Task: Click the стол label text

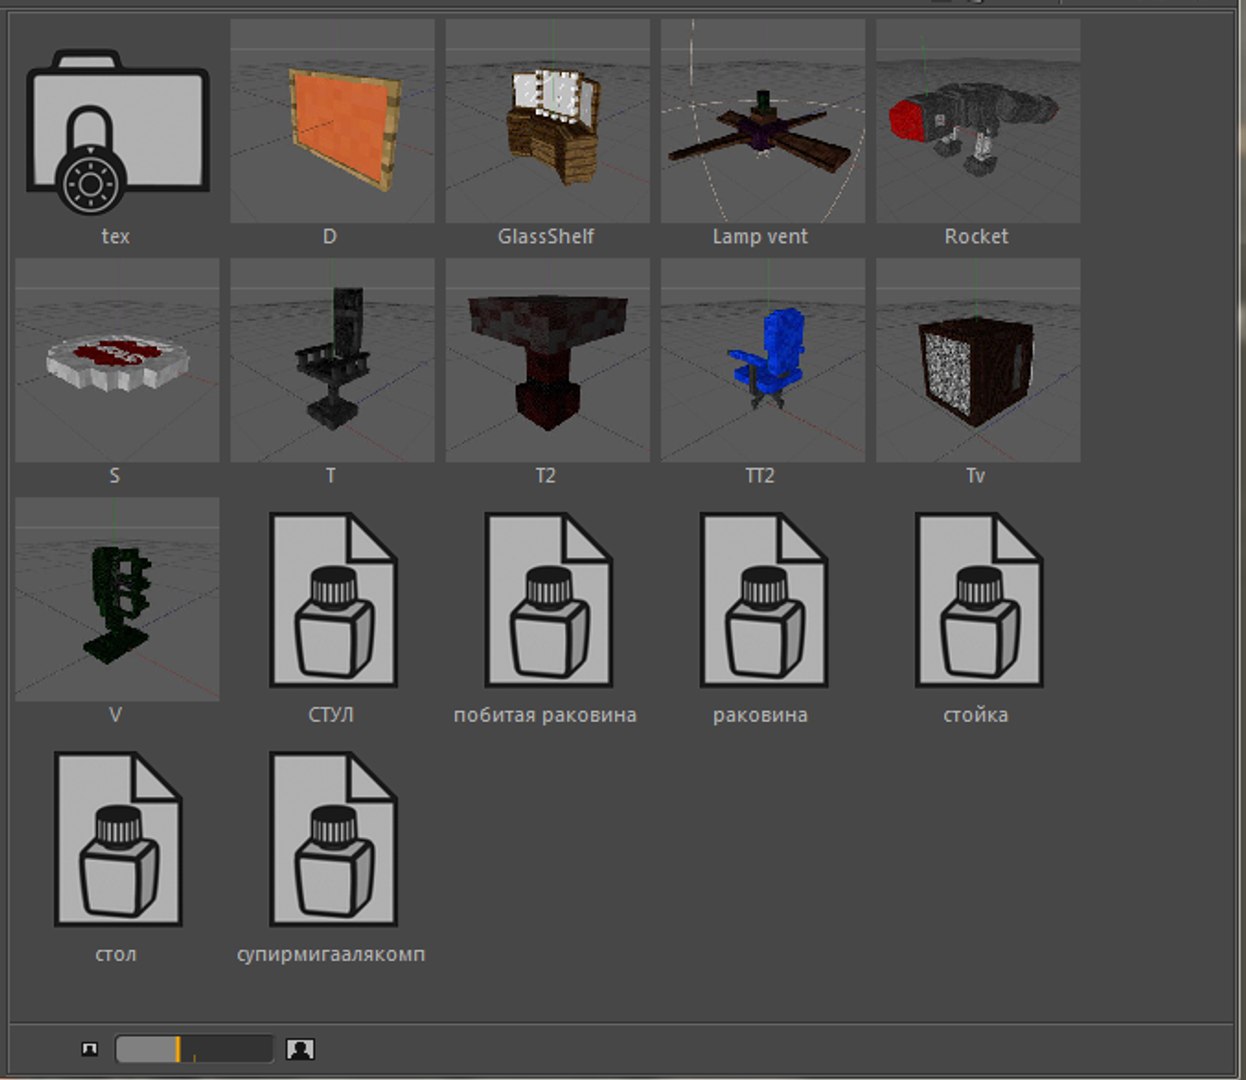Action: [116, 954]
